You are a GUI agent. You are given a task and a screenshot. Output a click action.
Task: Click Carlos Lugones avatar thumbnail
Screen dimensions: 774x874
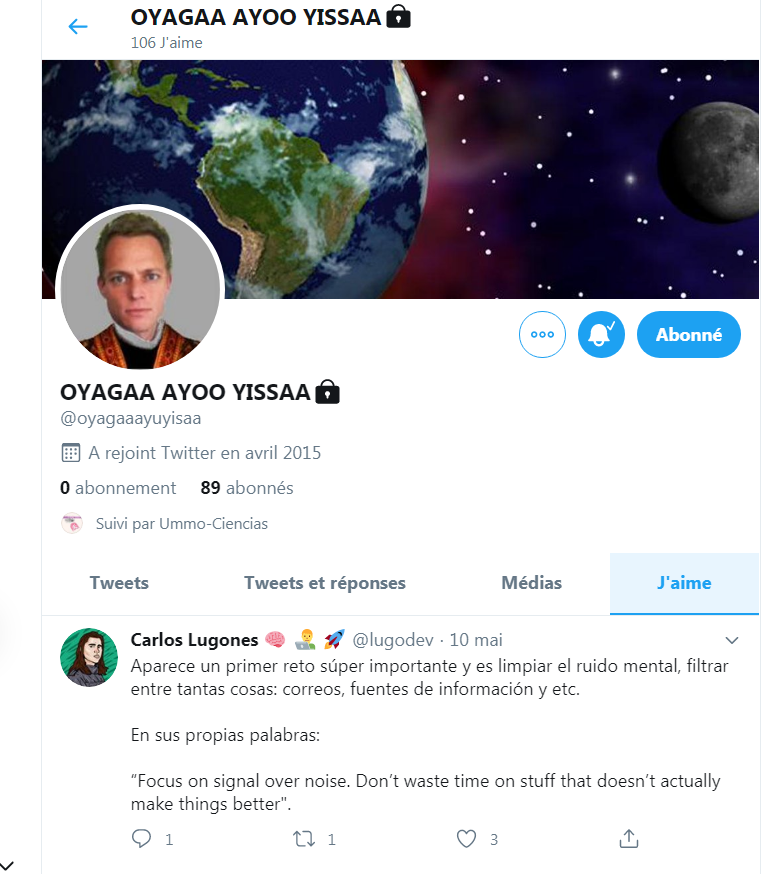[89, 657]
